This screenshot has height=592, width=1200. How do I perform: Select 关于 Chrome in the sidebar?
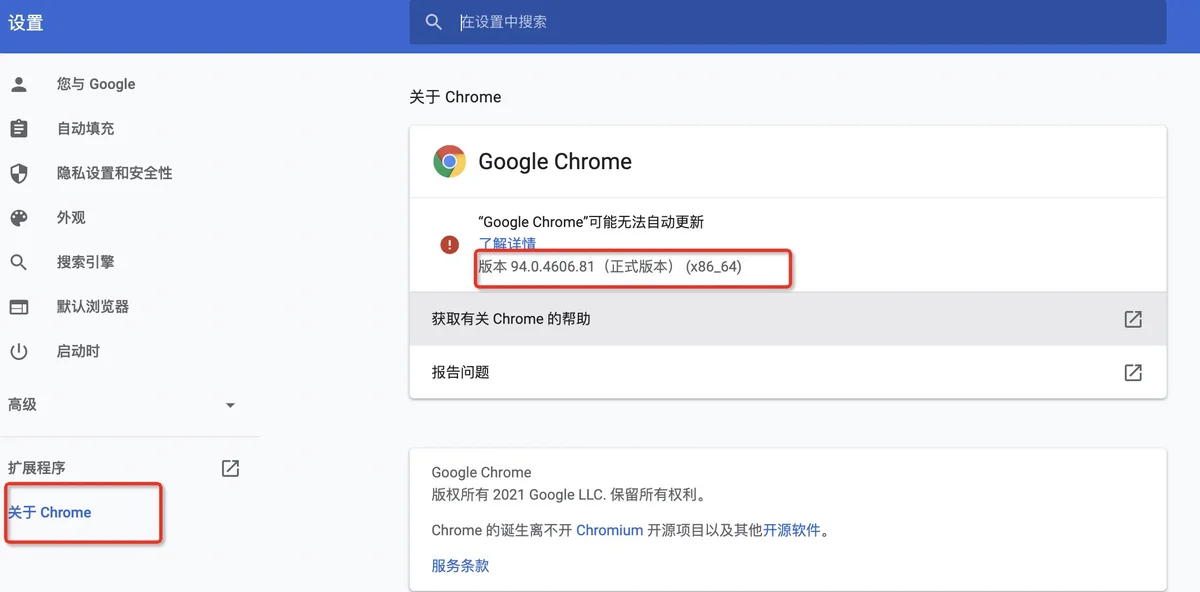click(50, 512)
